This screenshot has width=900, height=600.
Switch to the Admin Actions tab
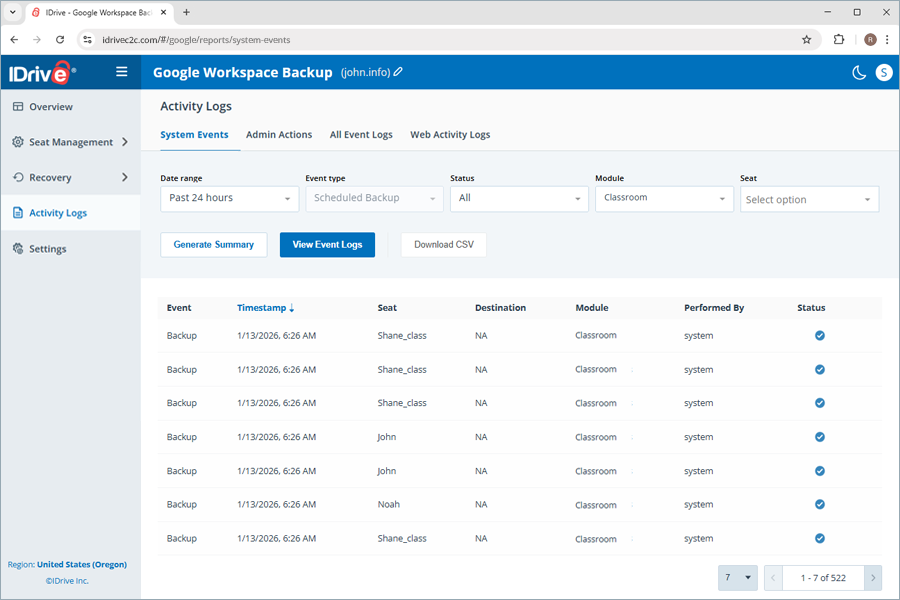point(279,134)
